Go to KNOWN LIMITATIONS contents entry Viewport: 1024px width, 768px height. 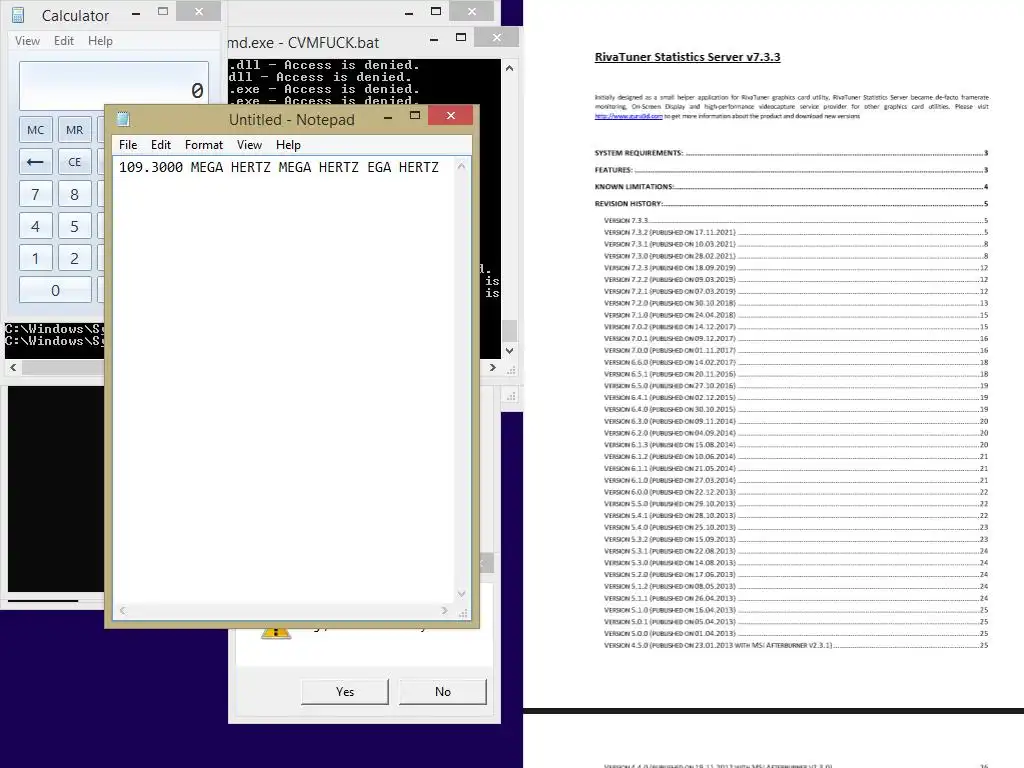tap(791, 187)
